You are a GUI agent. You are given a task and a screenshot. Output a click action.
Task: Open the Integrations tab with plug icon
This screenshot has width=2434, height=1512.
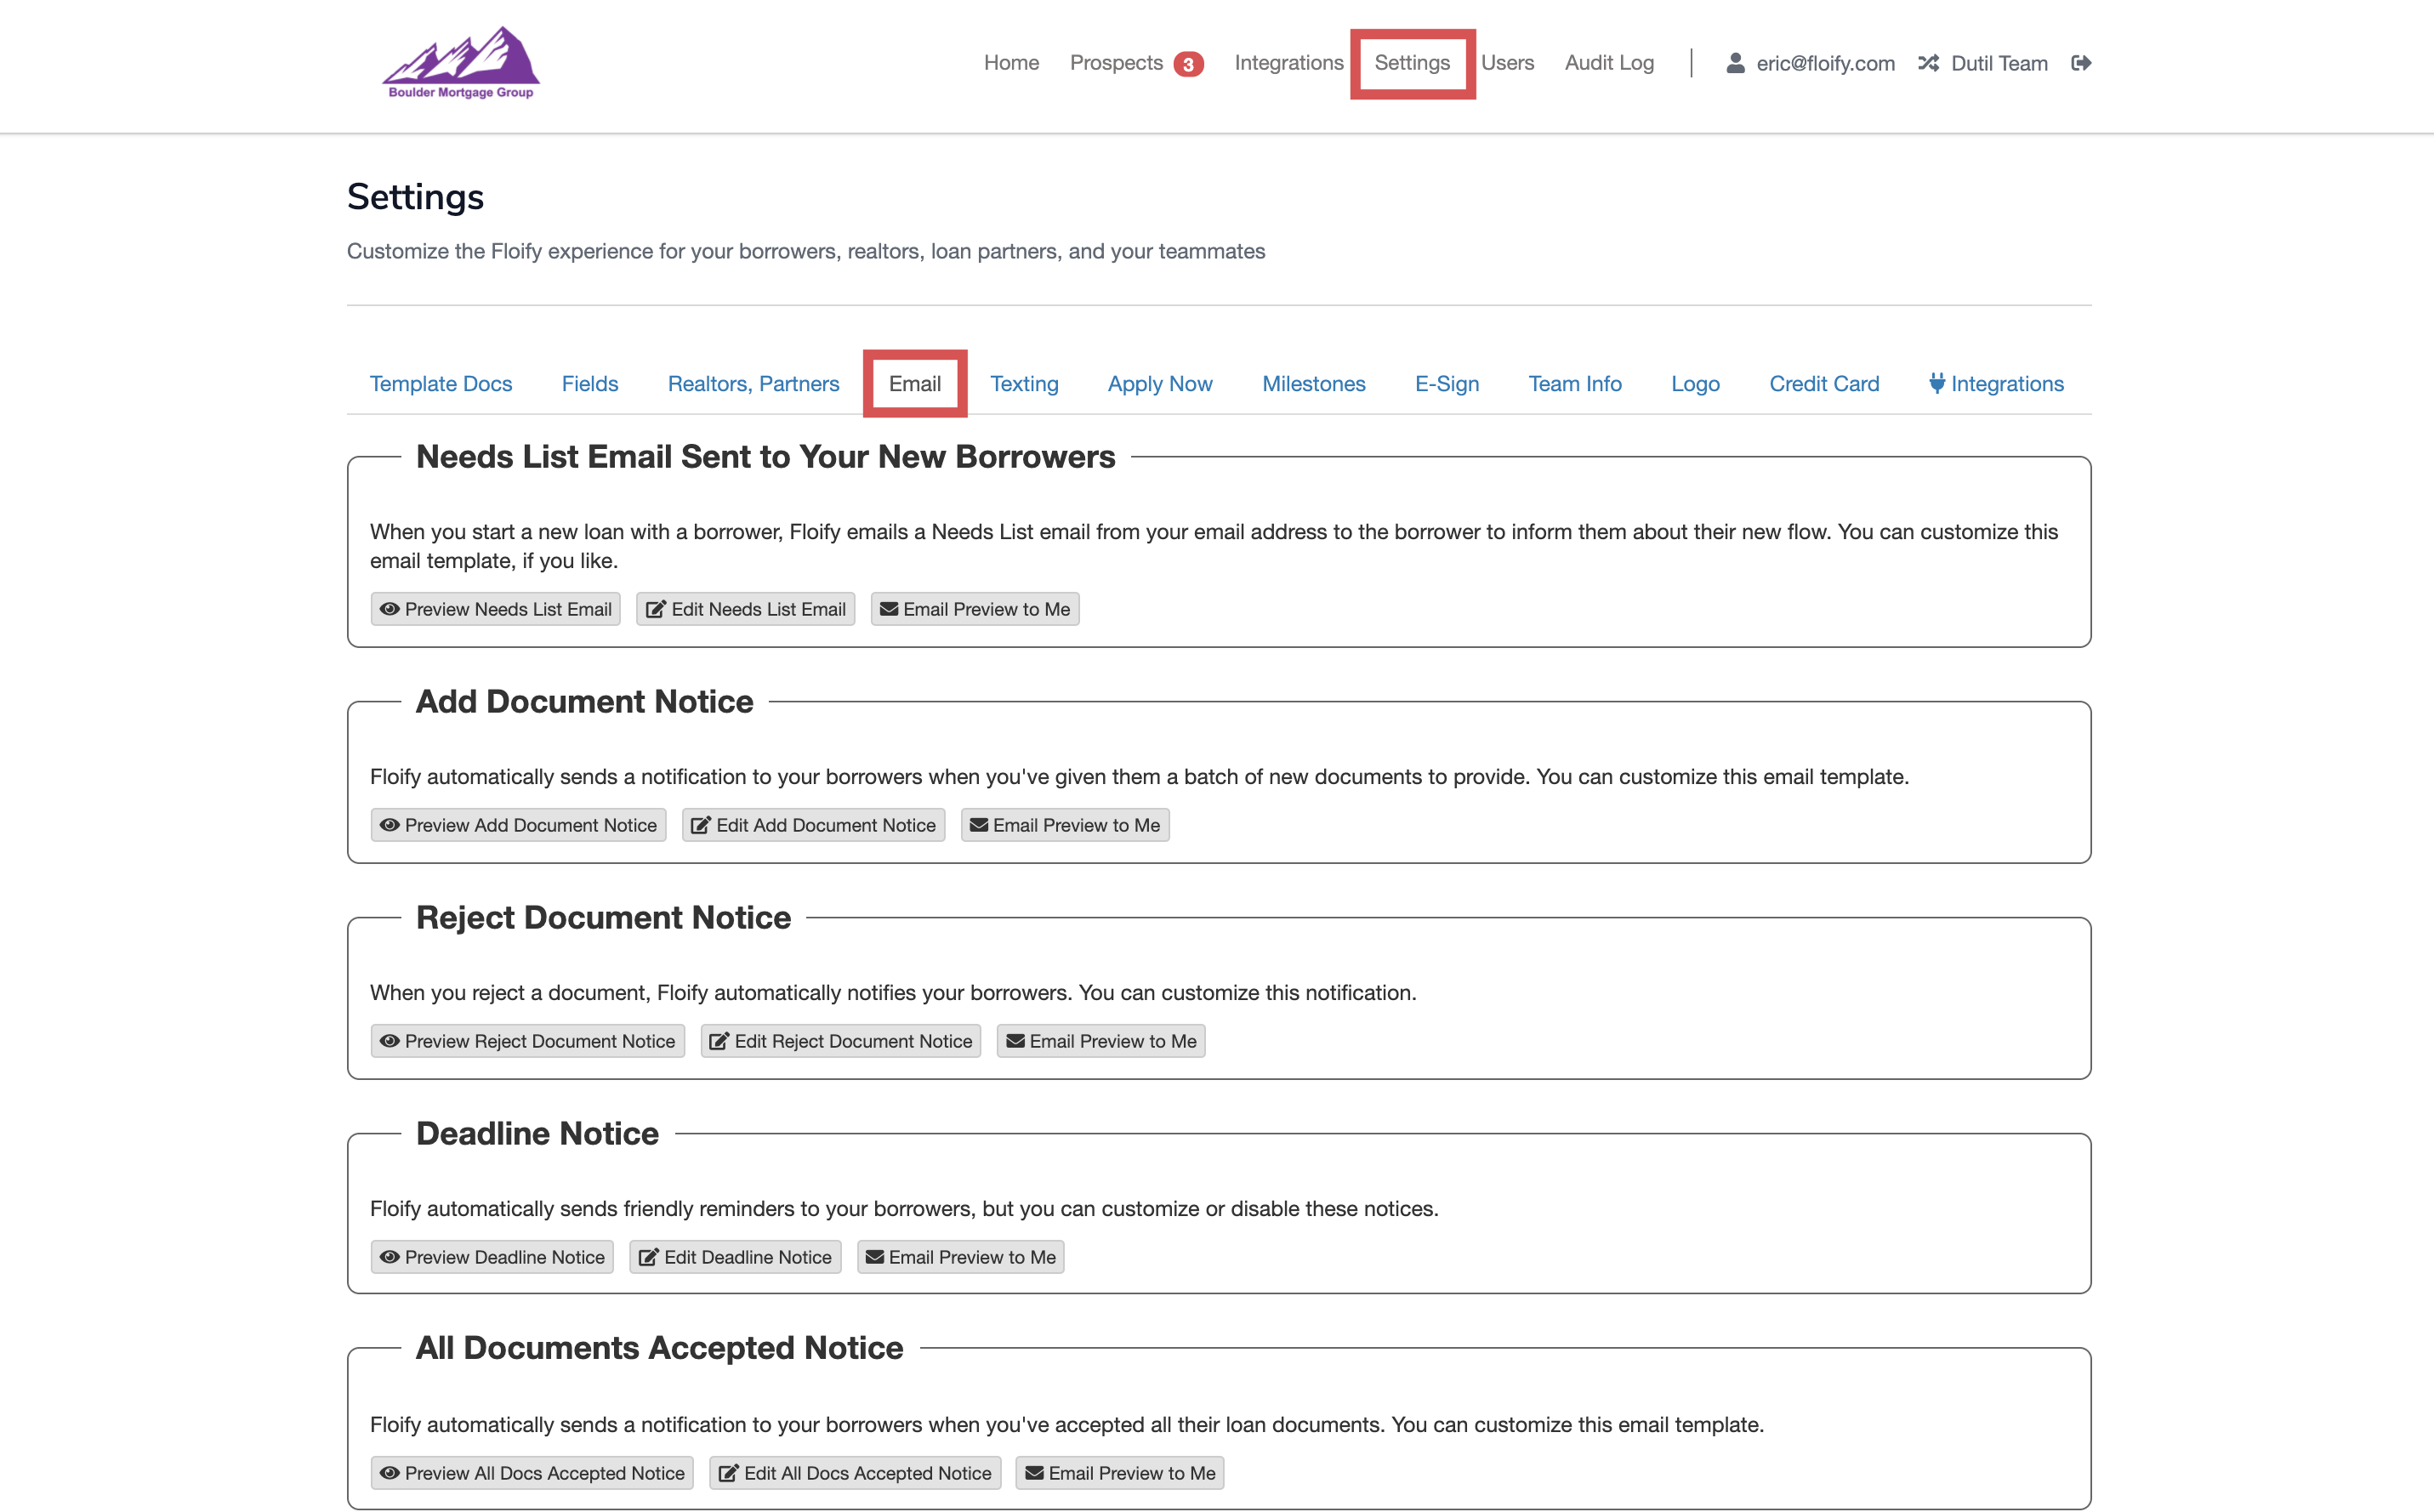1996,384
